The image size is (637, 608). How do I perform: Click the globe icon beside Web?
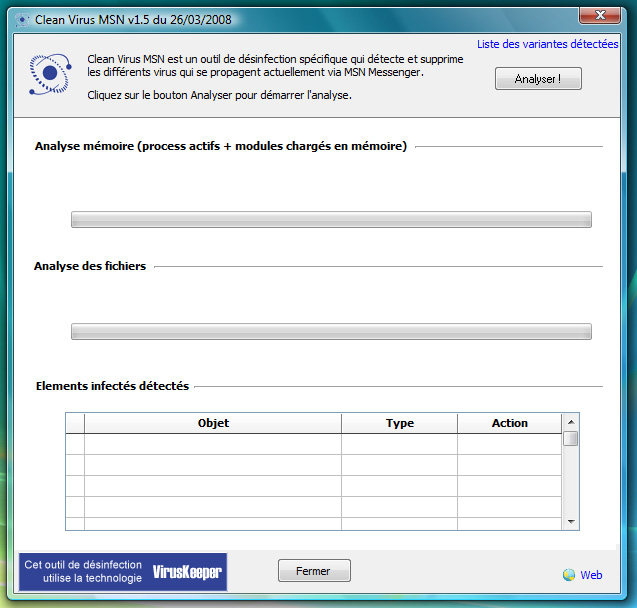[x=569, y=574]
